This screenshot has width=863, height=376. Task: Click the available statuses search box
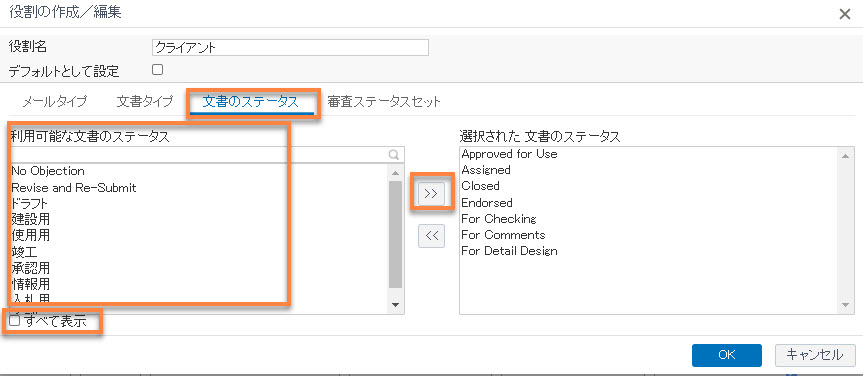[207, 155]
